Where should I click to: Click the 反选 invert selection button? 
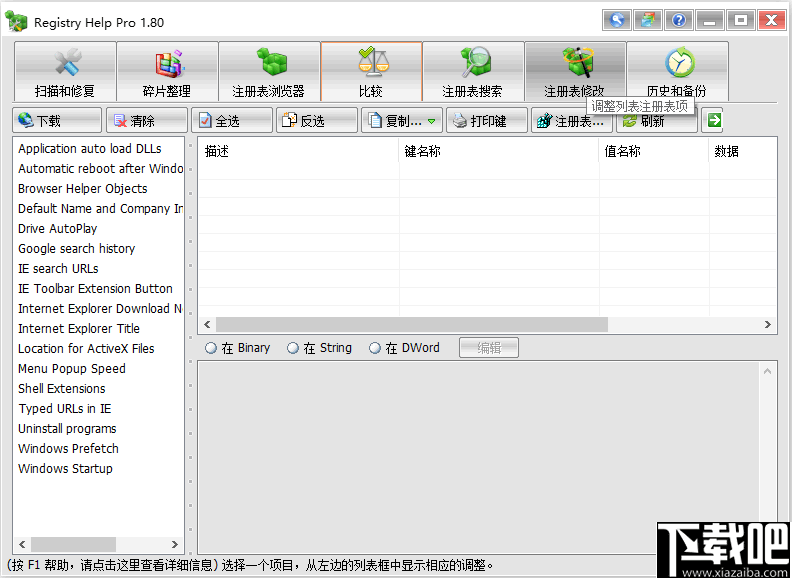tap(317, 120)
